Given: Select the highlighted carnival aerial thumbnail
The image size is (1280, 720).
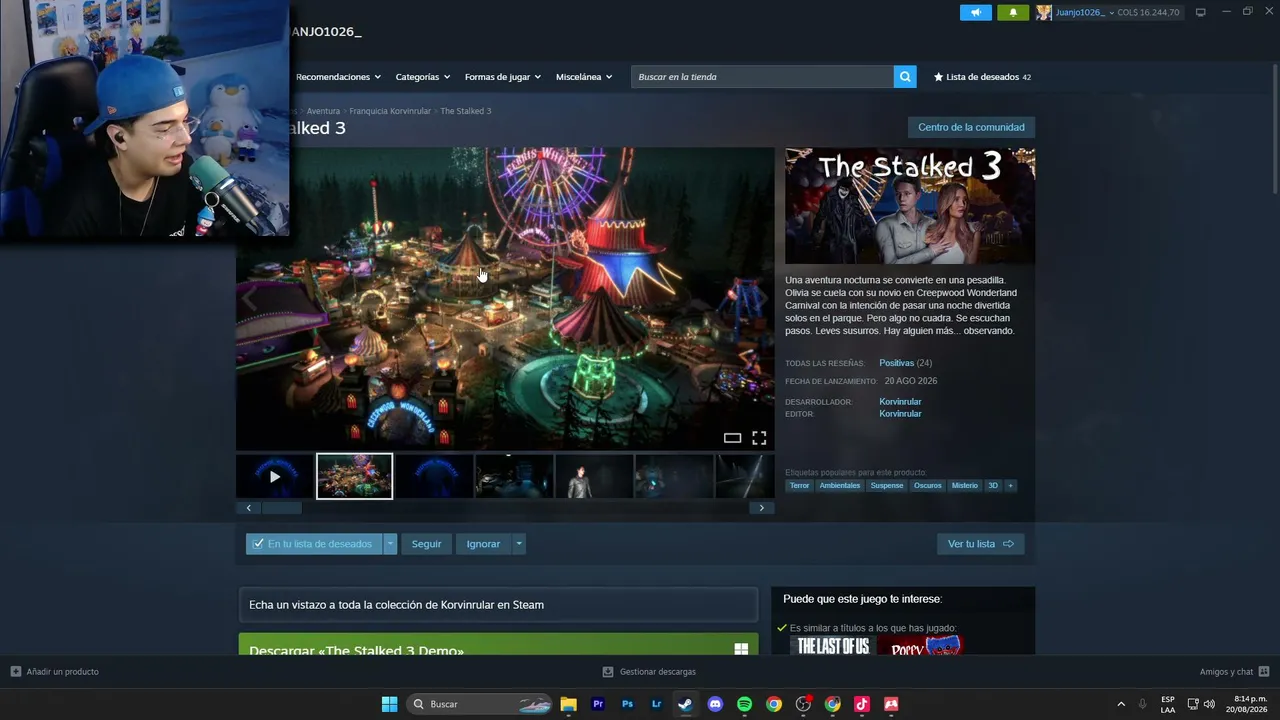Looking at the screenshot, I should [x=355, y=477].
